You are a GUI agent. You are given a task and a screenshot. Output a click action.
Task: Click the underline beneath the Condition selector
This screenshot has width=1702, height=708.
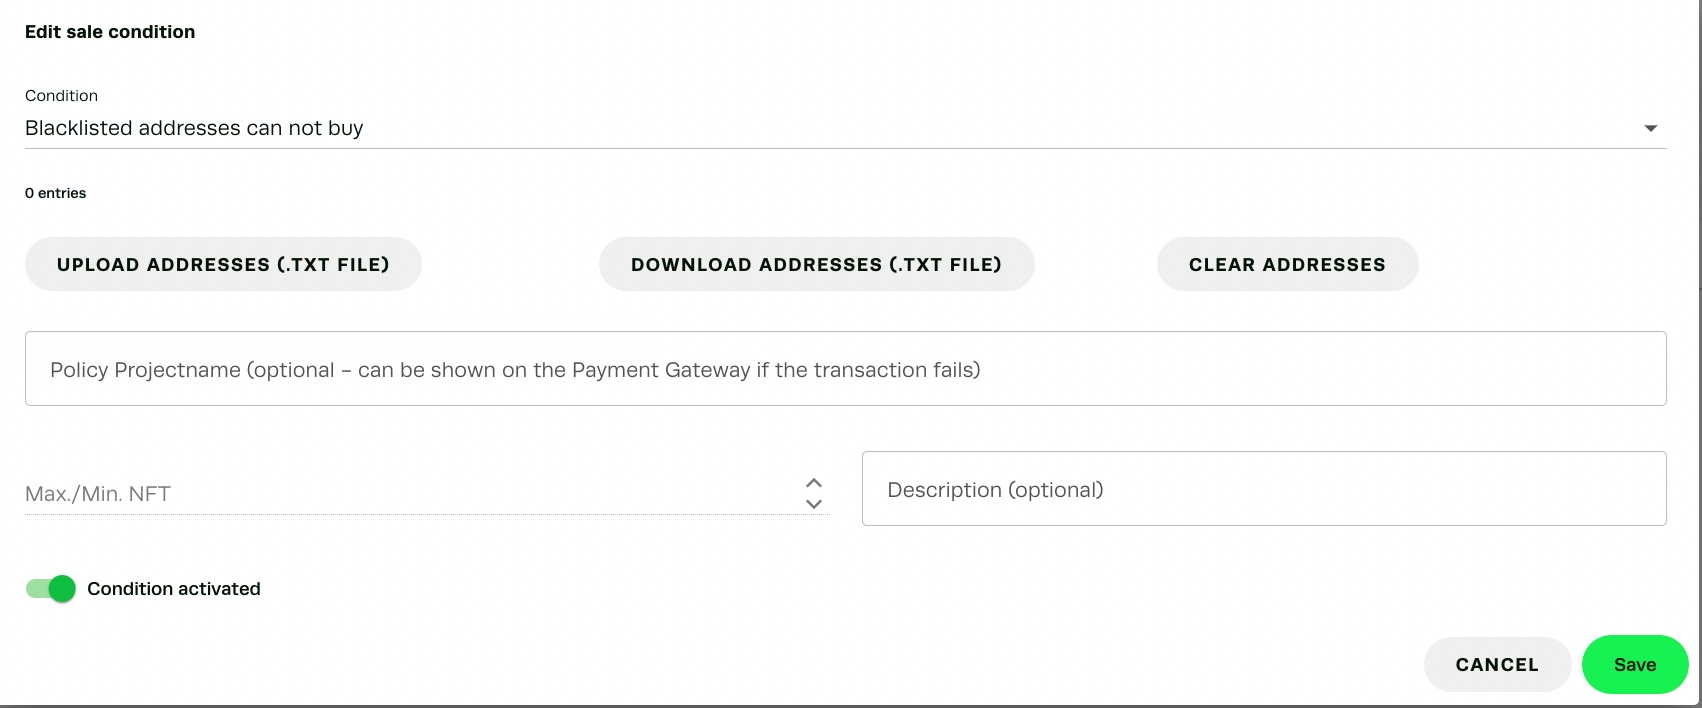click(845, 148)
